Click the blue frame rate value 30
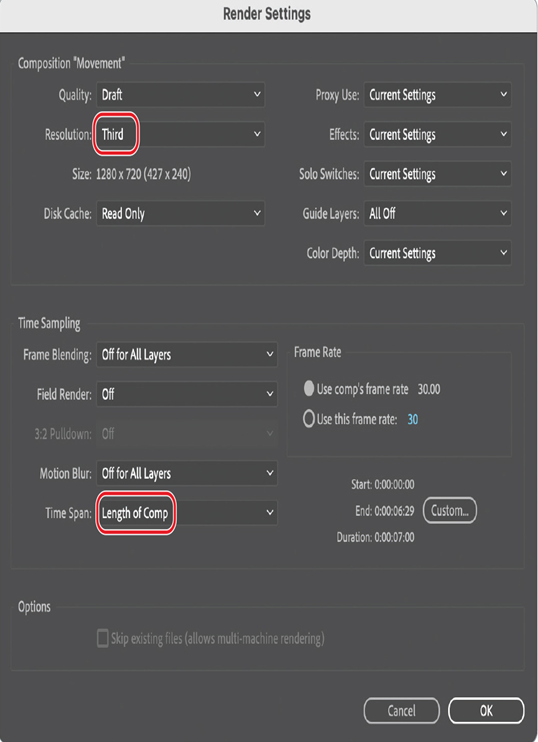Screen dimensions: 538x742 [413, 419]
